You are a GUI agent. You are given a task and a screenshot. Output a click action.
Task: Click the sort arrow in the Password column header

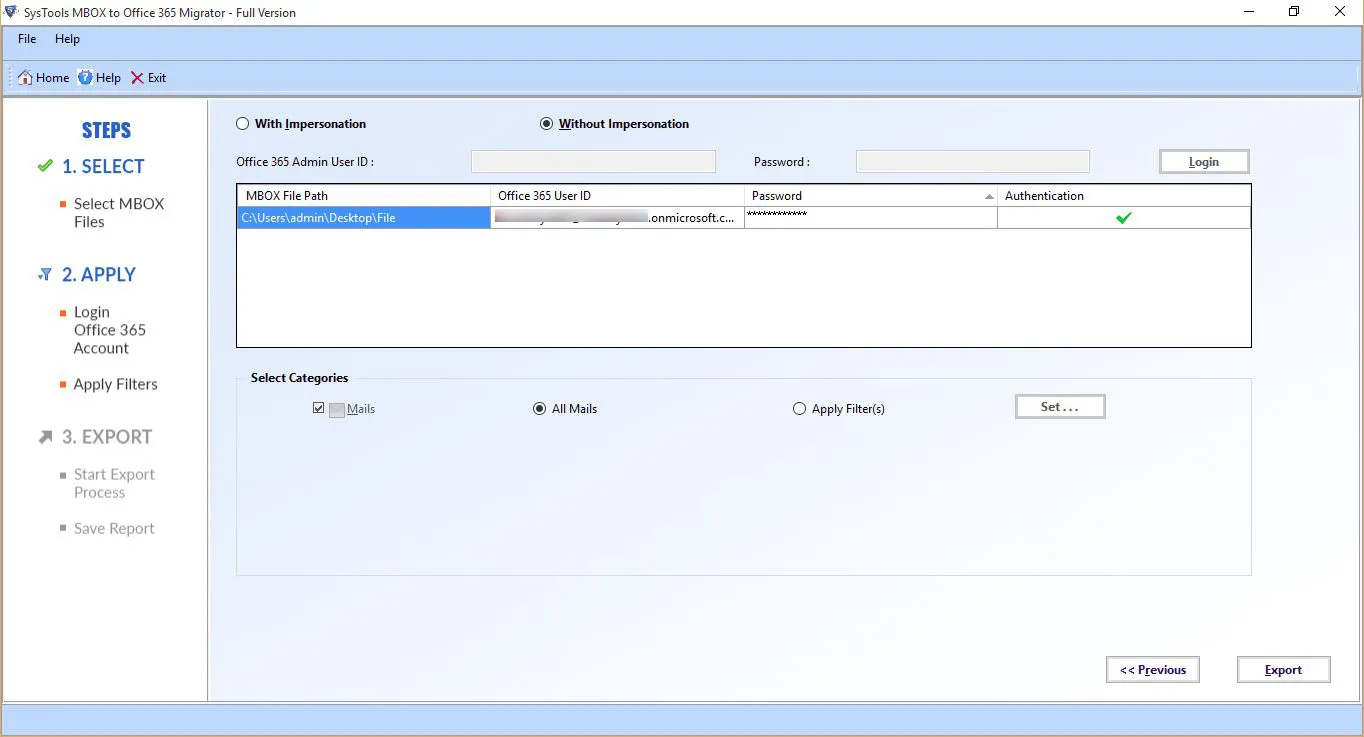click(x=989, y=196)
